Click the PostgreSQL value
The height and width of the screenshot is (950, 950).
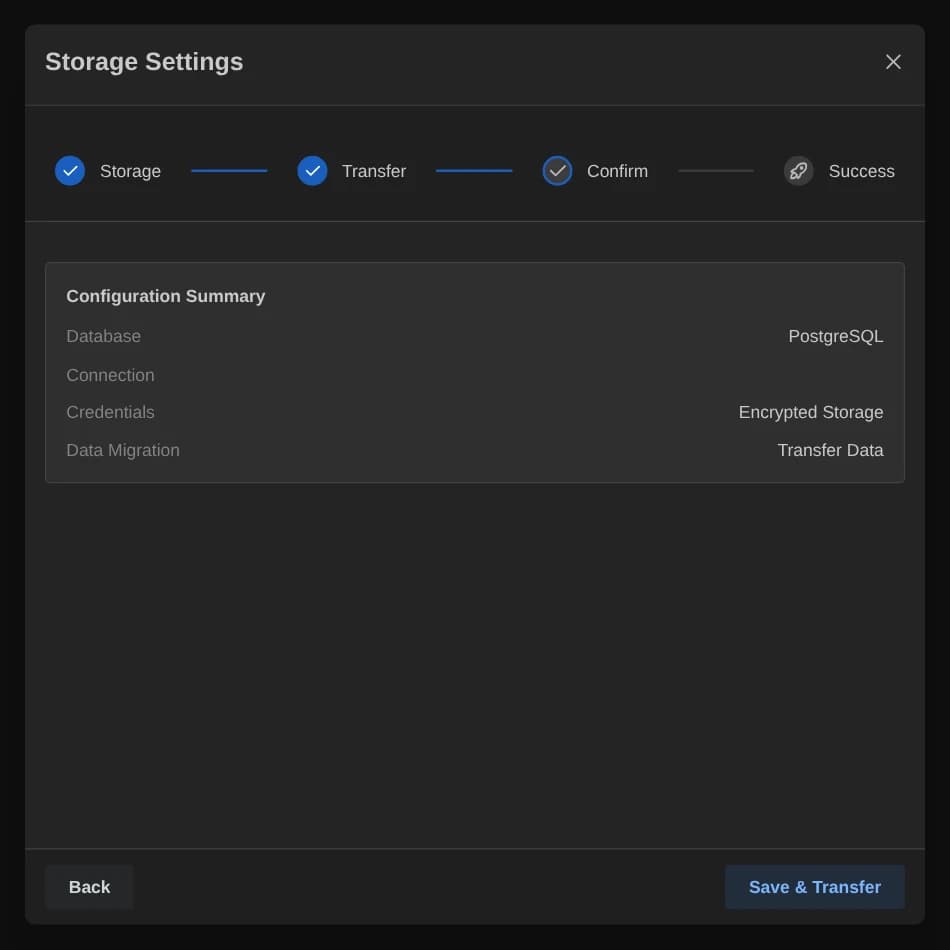[835, 336]
